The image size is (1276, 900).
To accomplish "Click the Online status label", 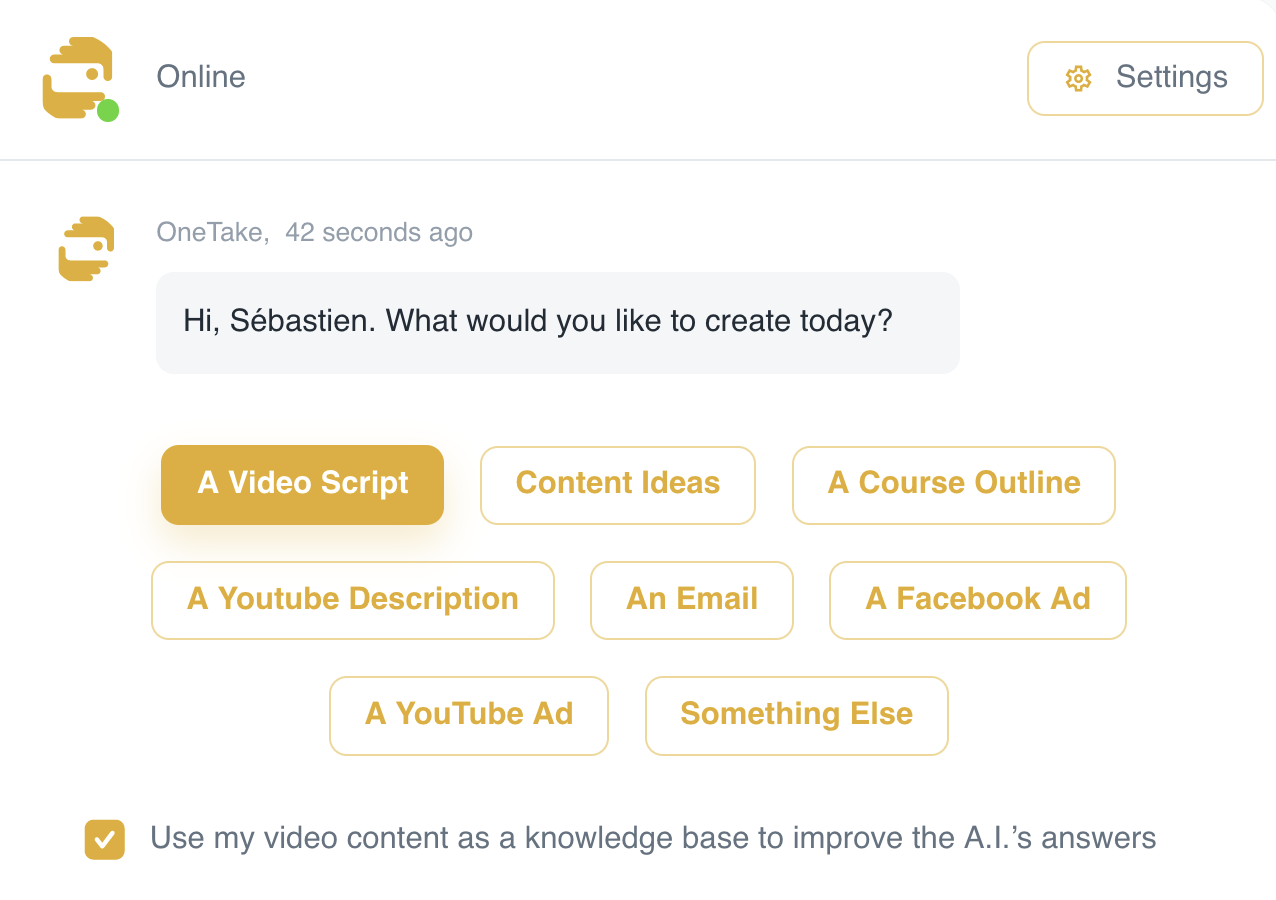I will [x=200, y=77].
